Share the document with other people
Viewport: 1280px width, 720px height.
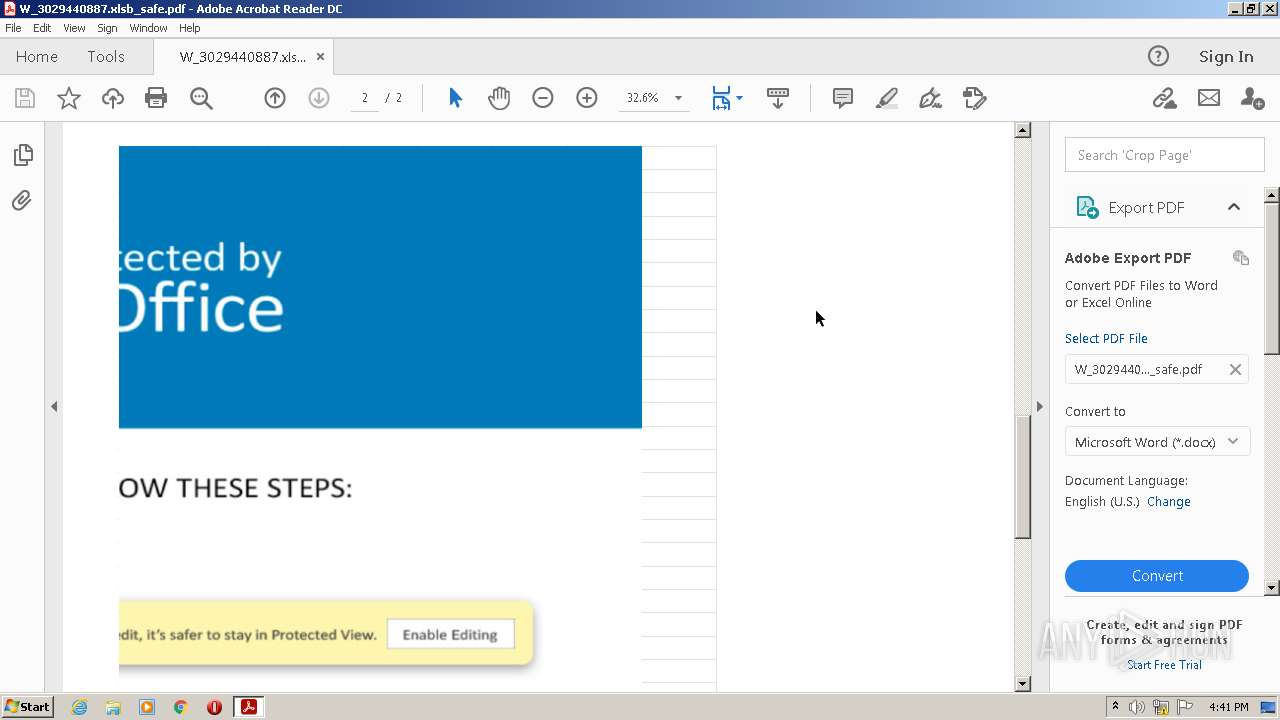click(1252, 98)
